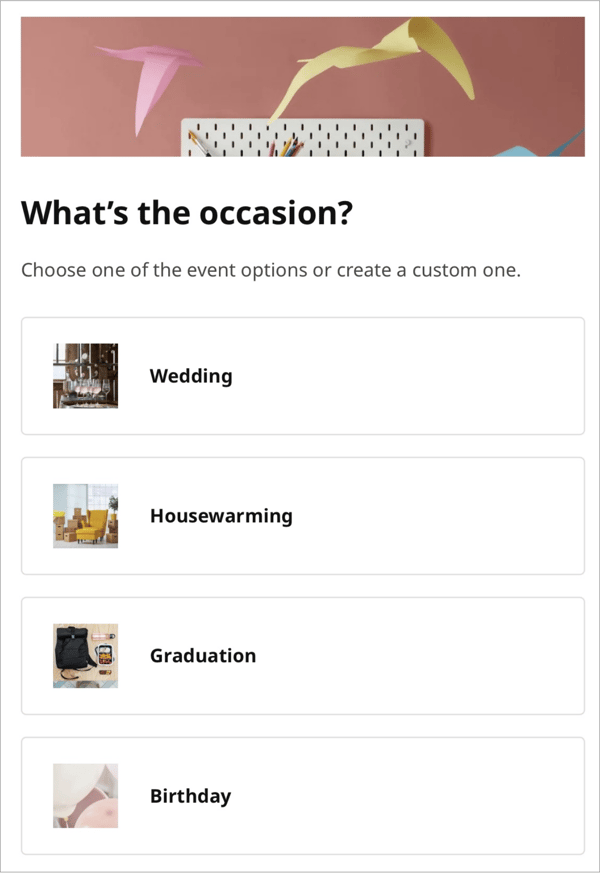Select the Housewarming text label
The width and height of the screenshot is (600, 877).
click(221, 516)
